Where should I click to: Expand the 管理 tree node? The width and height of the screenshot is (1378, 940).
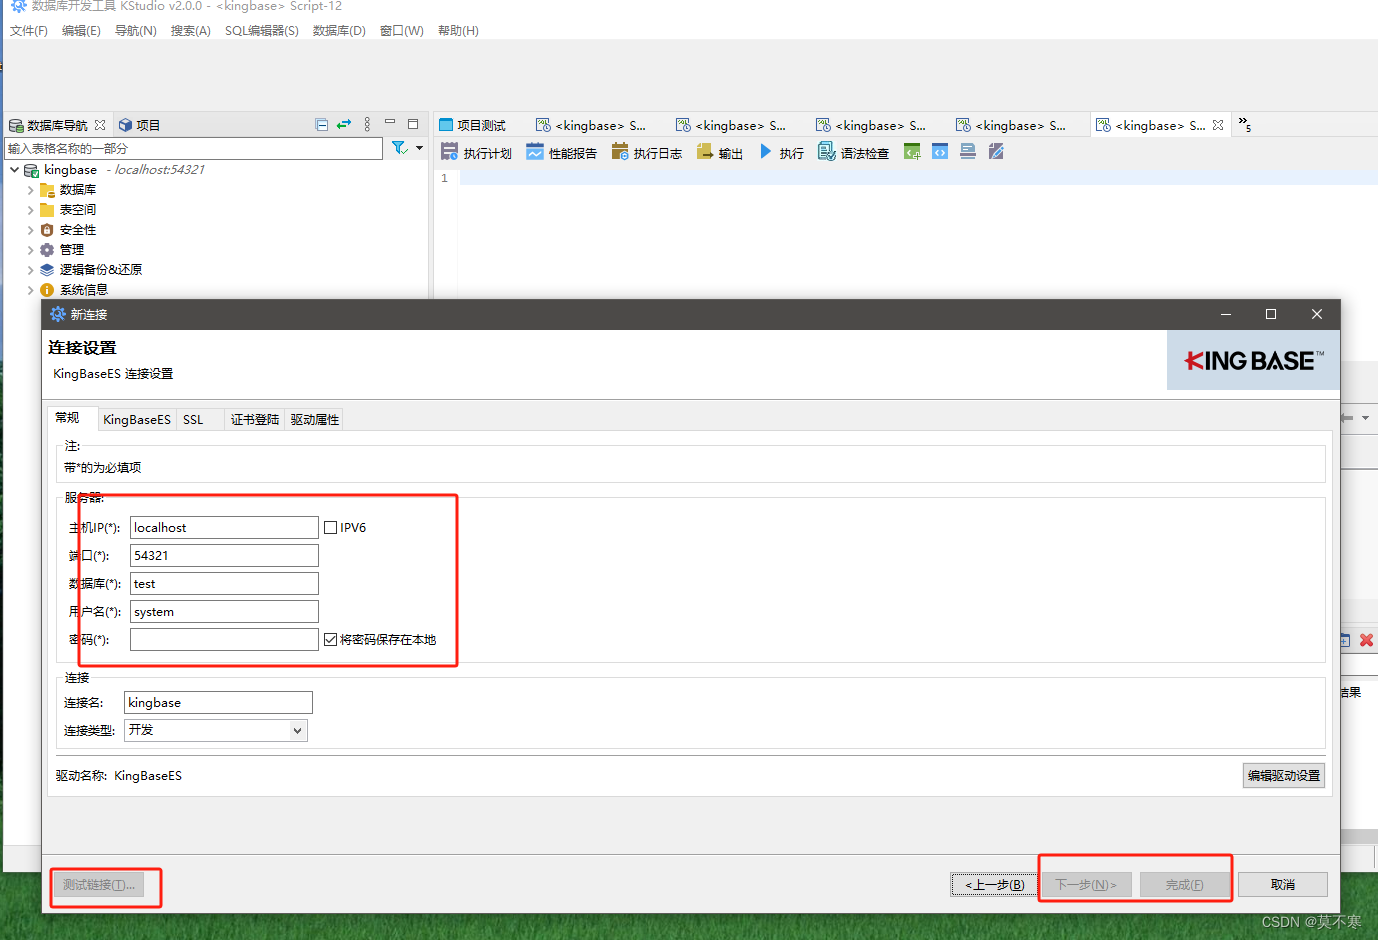(30, 250)
